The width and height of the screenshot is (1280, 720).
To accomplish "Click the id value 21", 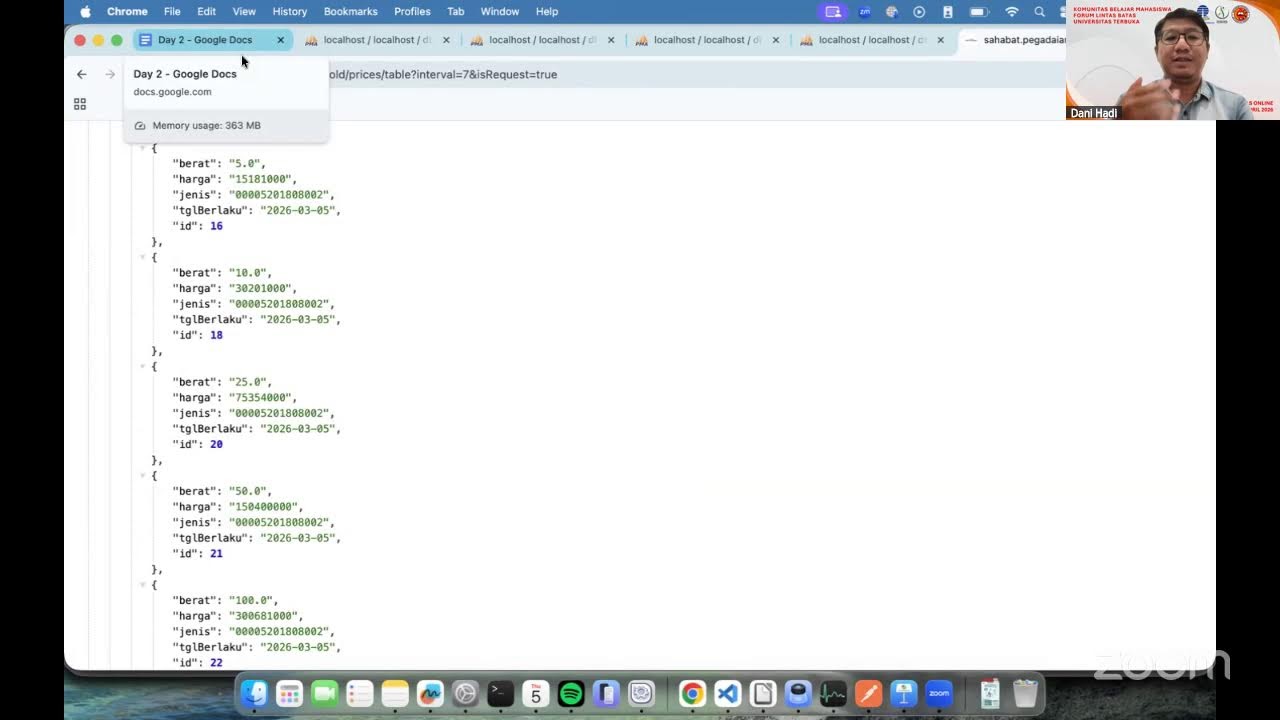I will 216,553.
